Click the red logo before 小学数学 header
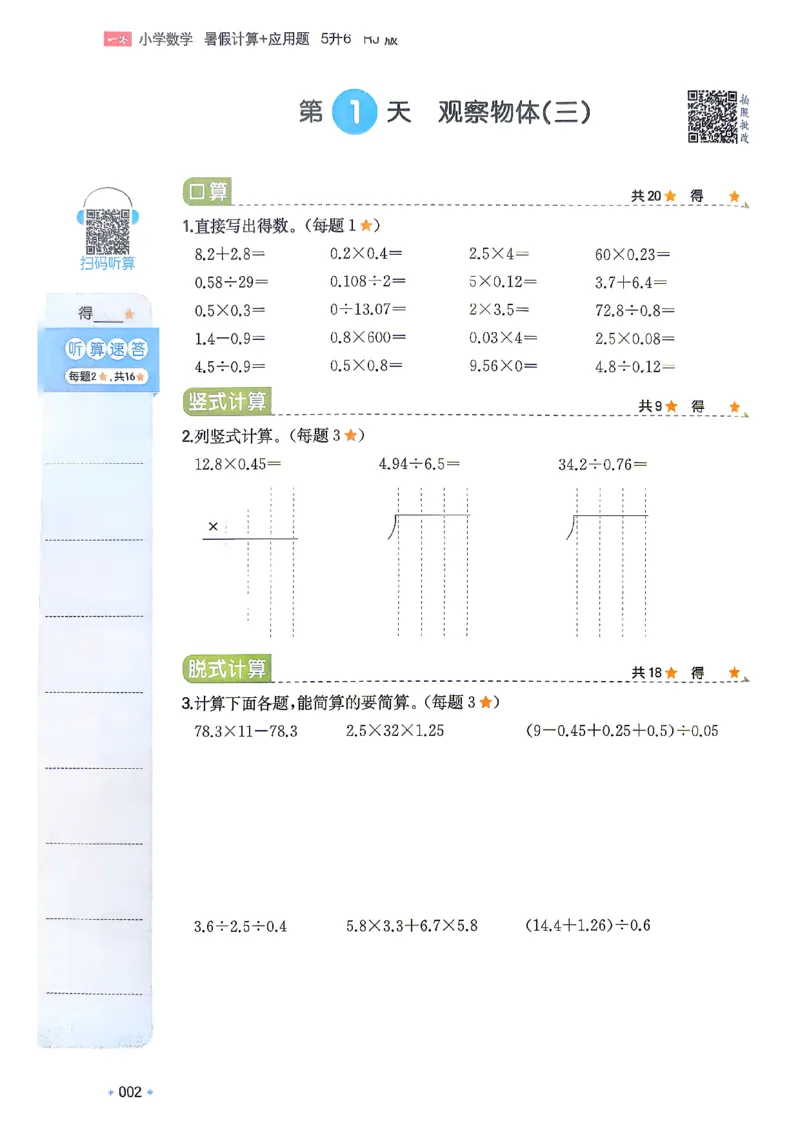 117,40
